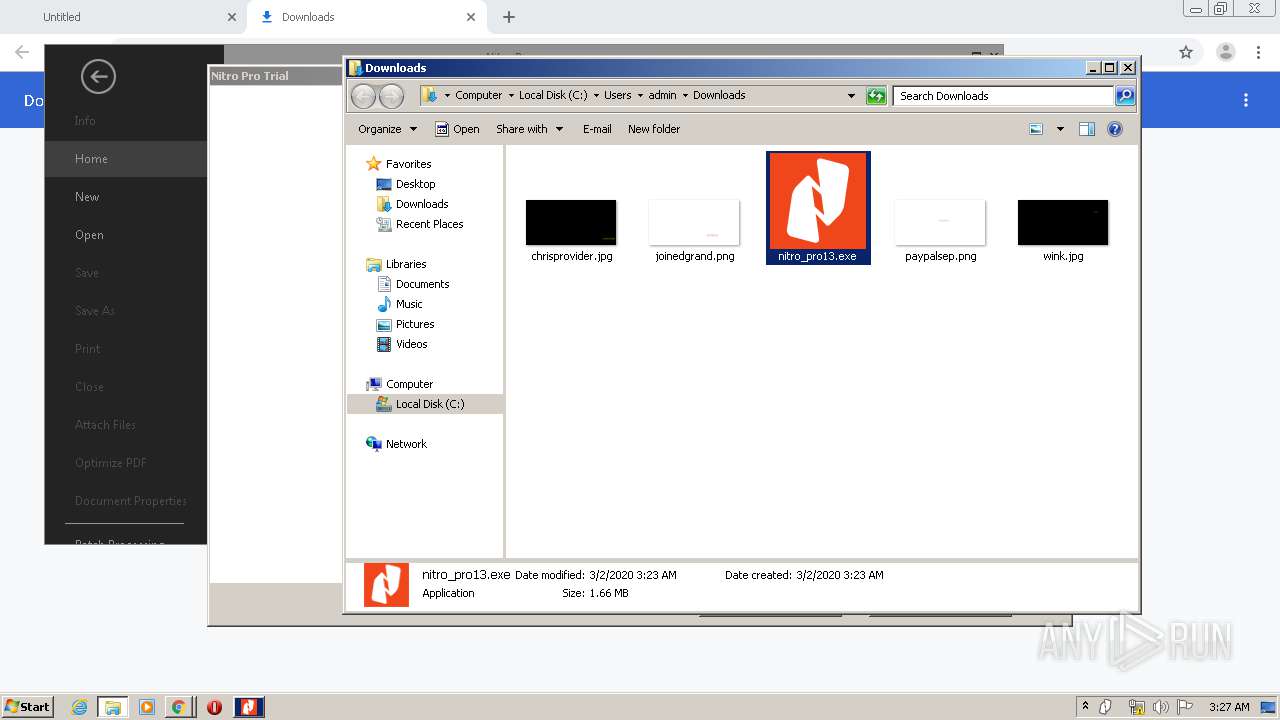Open a new Chrome tab
The image size is (1280, 720).
coord(509,17)
